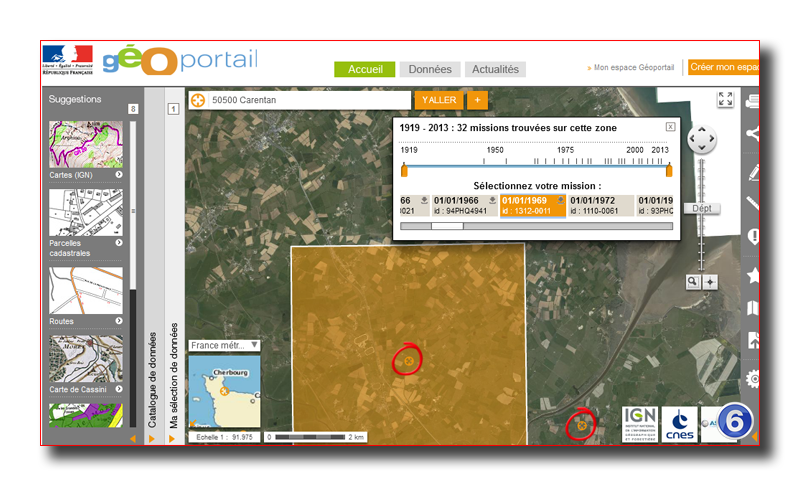Select the pencil drawing tool
The height and width of the screenshot is (486, 800).
754,172
